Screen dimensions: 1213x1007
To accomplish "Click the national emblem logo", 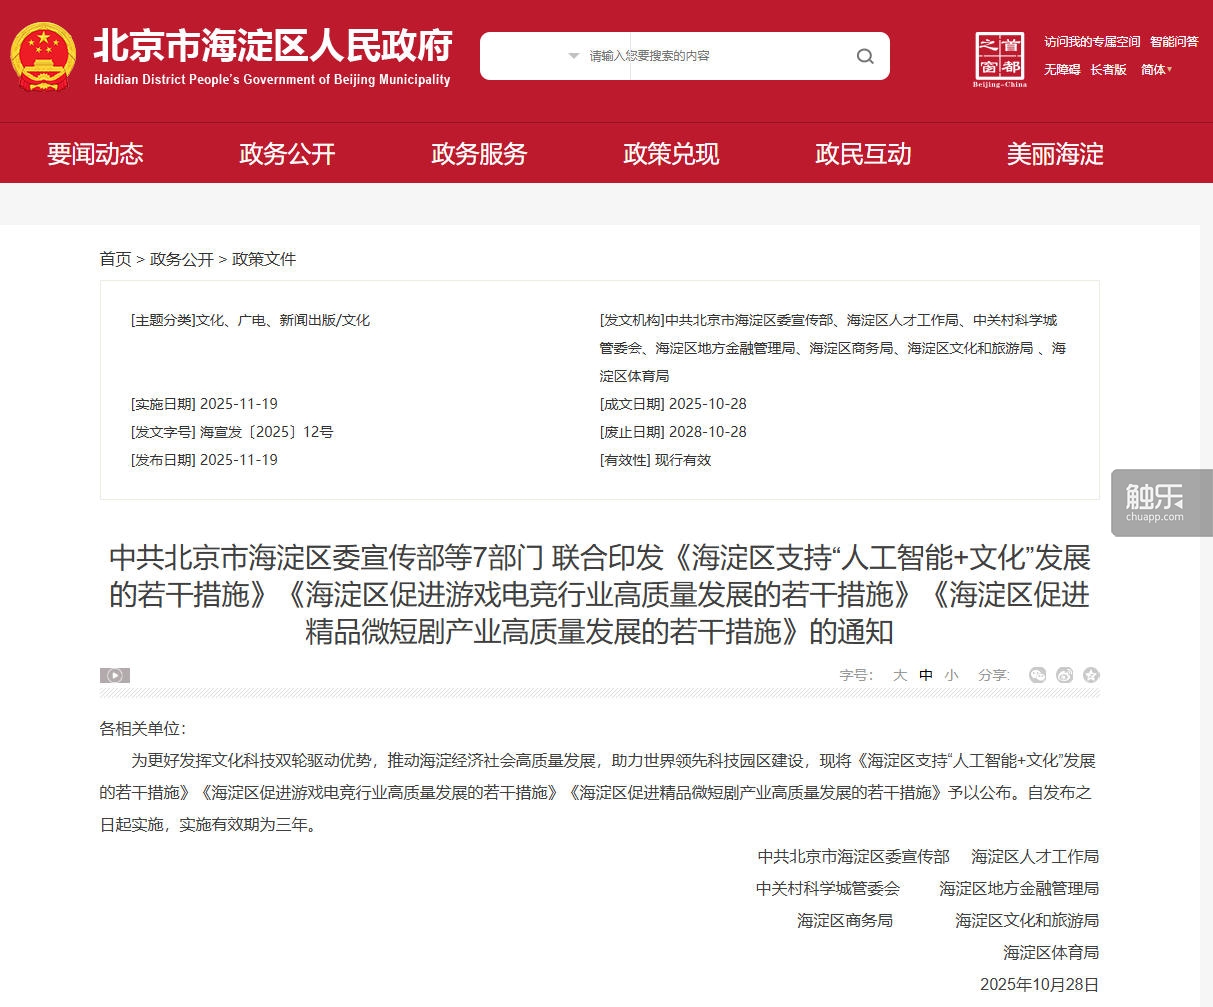I will click(43, 57).
